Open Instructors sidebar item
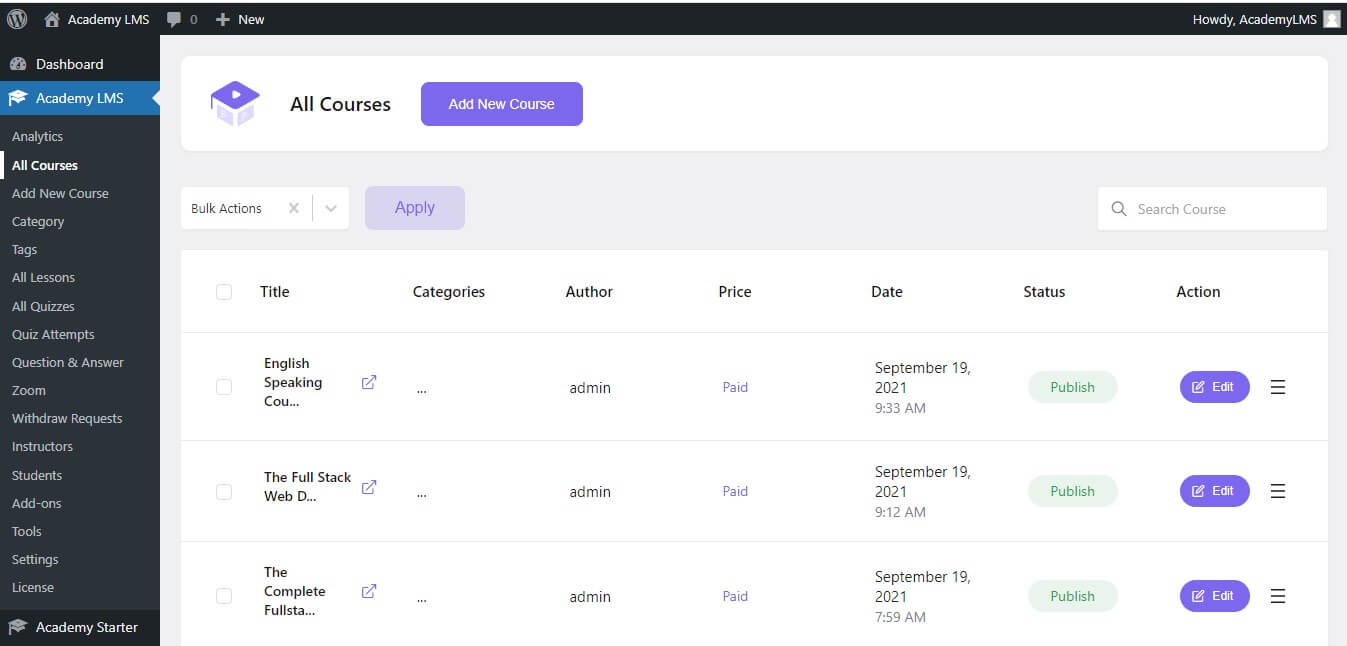 (x=42, y=446)
